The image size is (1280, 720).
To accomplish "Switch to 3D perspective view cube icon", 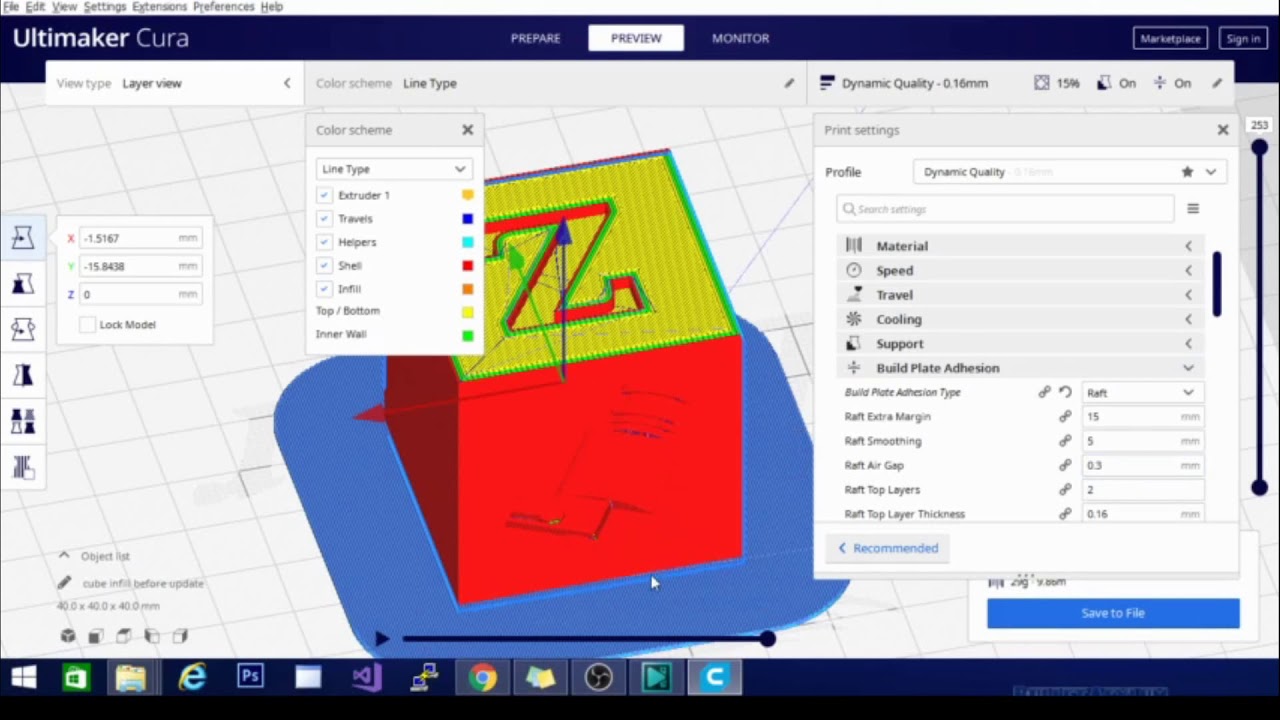I will point(68,636).
